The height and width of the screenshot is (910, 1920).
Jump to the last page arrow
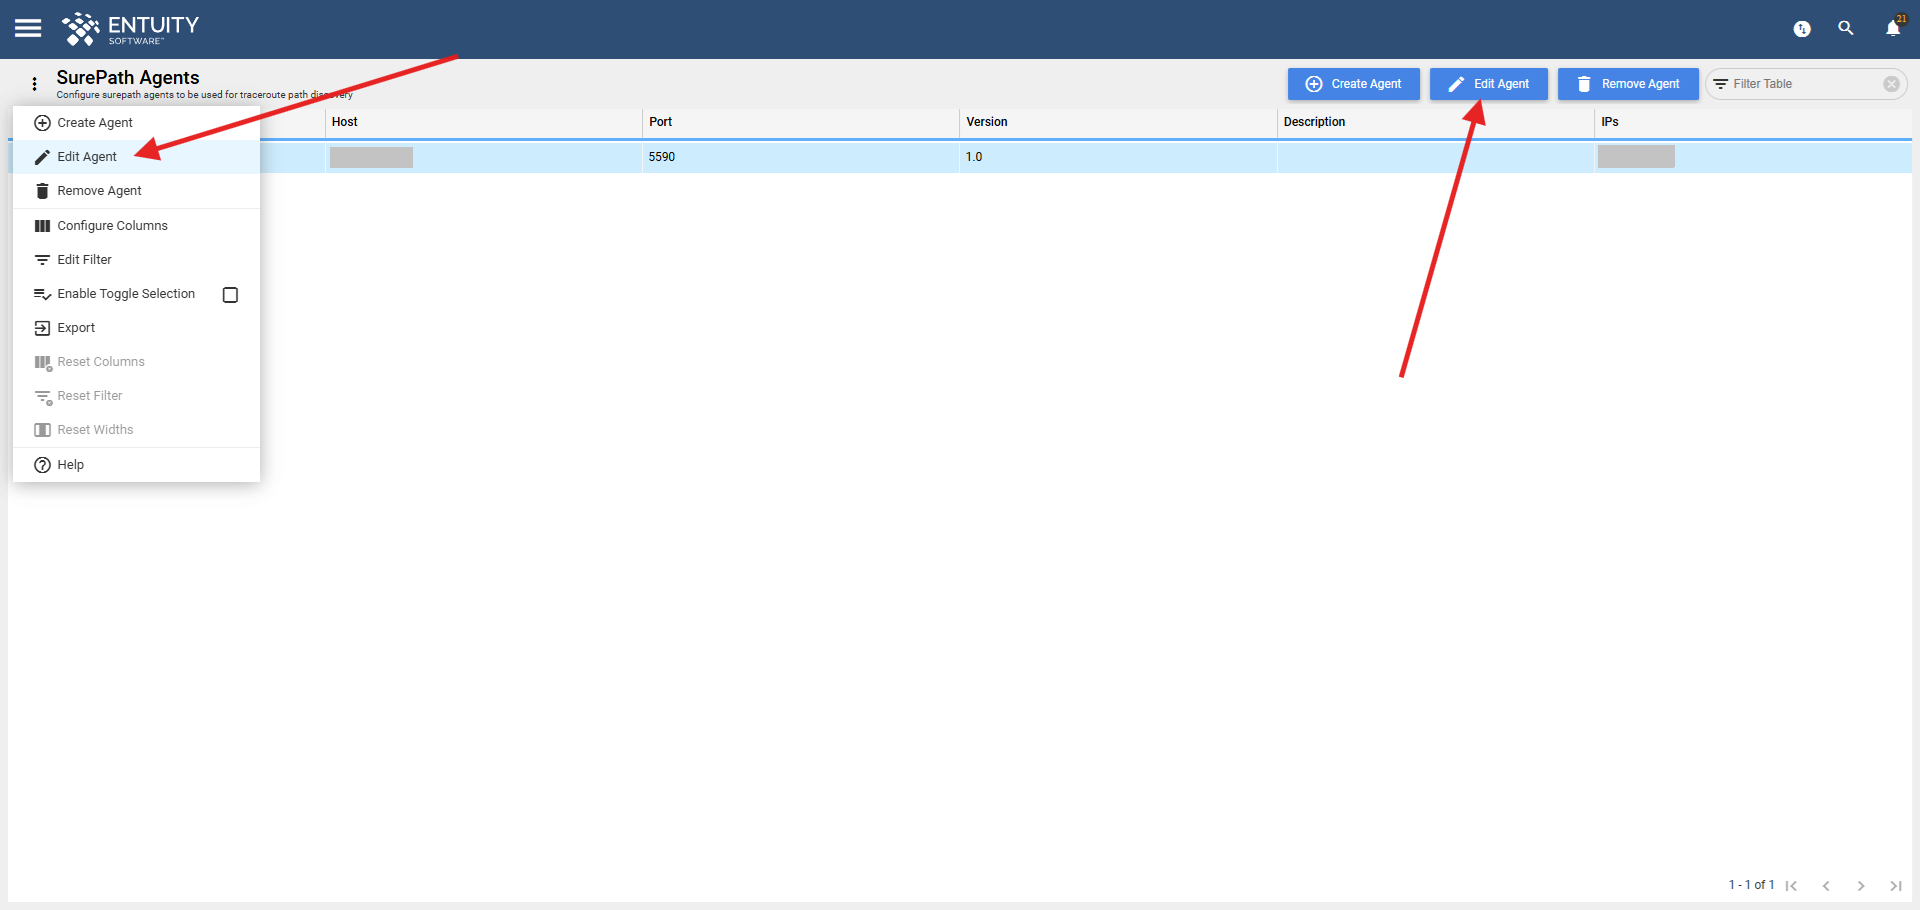[1896, 886]
